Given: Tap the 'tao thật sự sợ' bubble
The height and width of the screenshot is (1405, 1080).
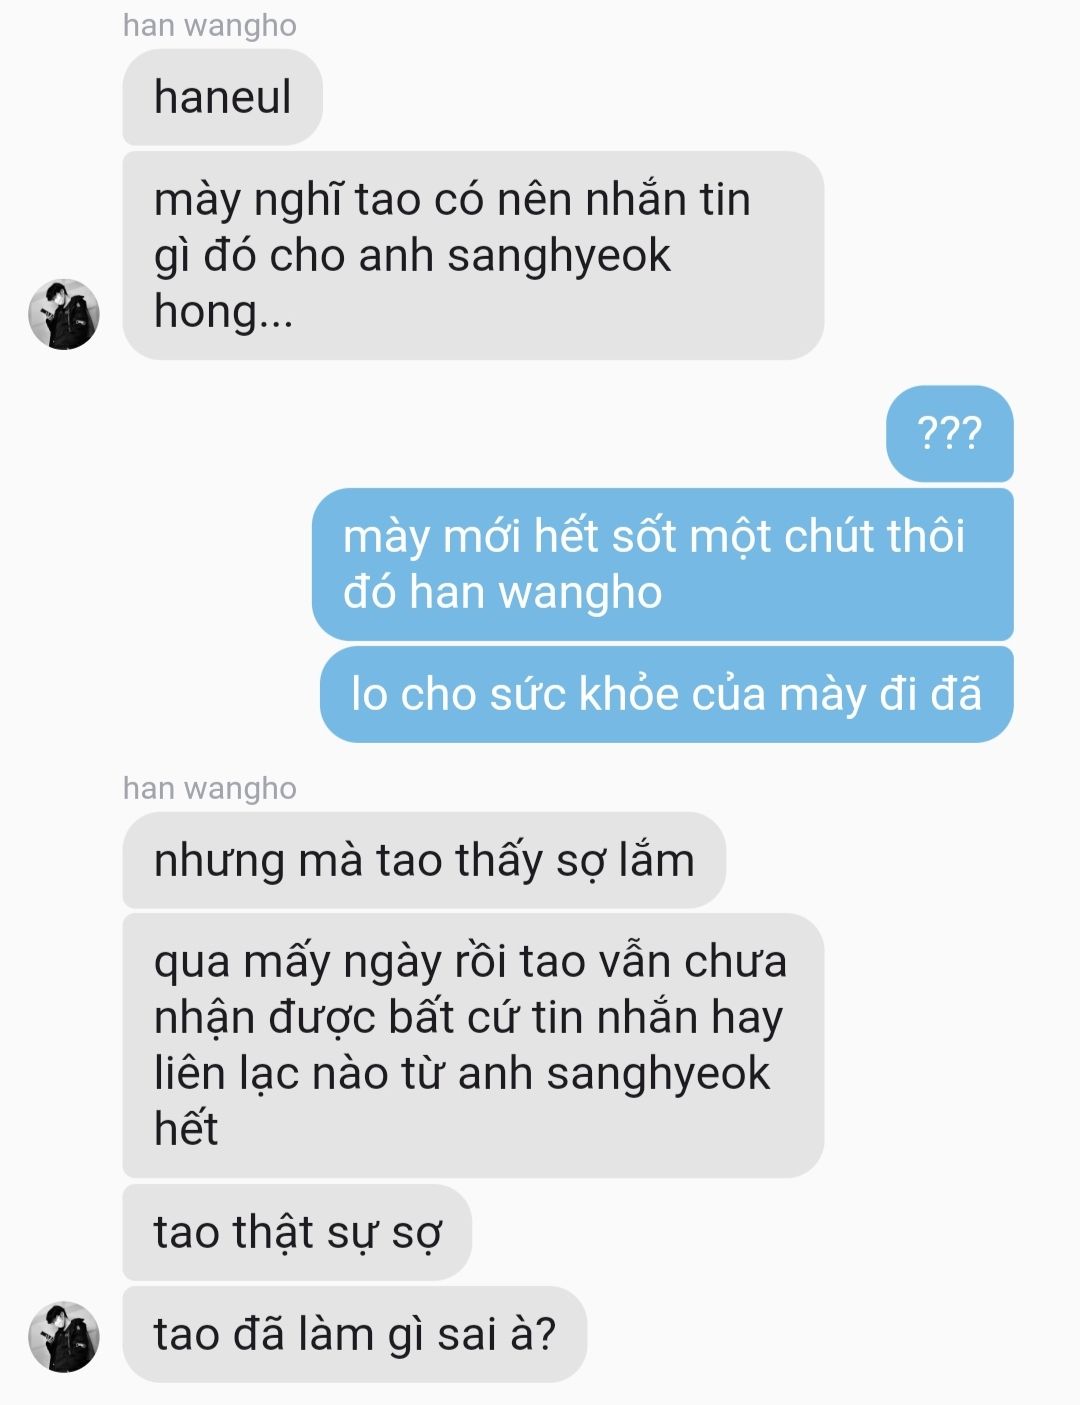Looking at the screenshot, I should tap(297, 1232).
